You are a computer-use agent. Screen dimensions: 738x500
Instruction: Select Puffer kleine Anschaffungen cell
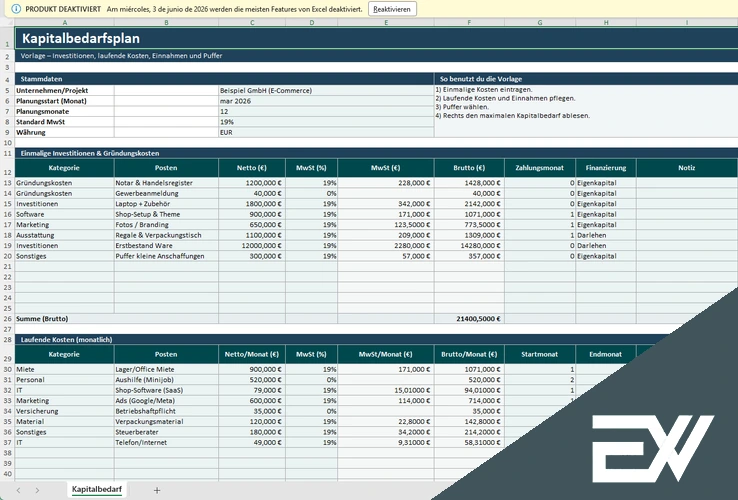pos(166,256)
